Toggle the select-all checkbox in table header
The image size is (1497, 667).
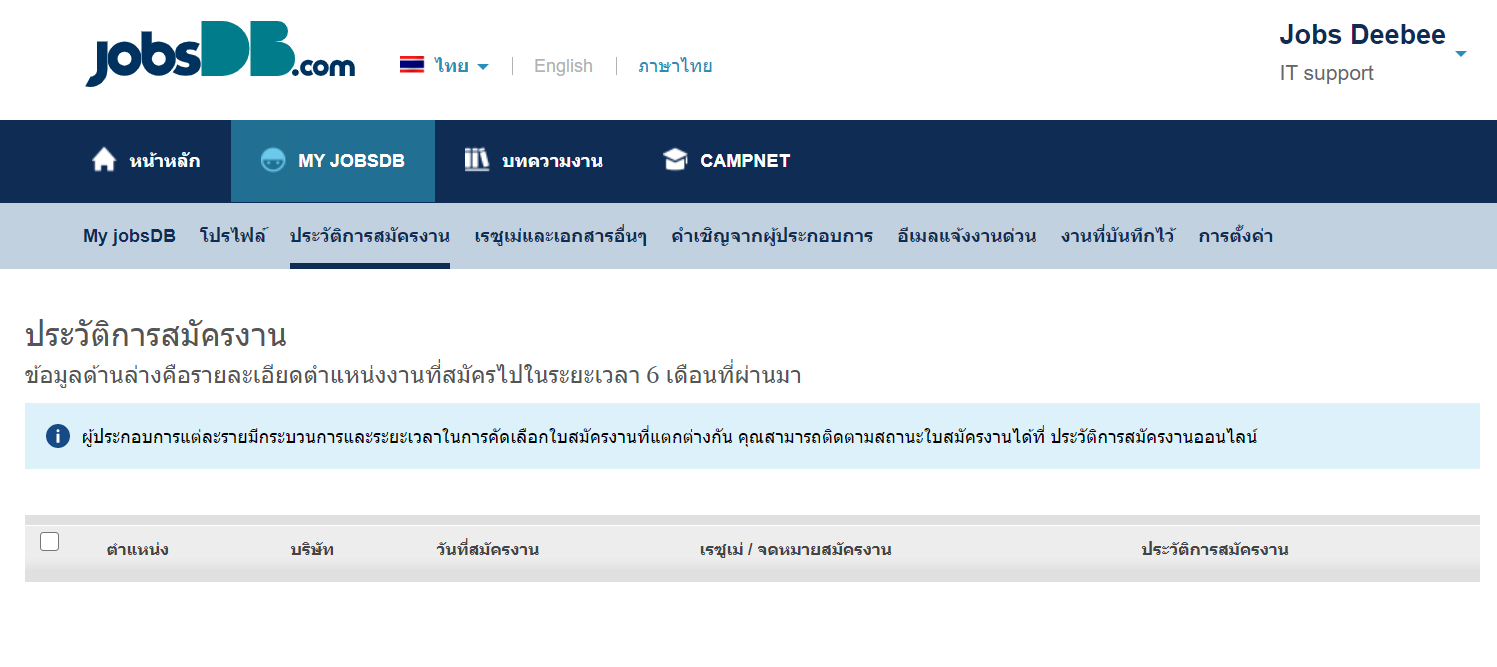click(x=48, y=540)
